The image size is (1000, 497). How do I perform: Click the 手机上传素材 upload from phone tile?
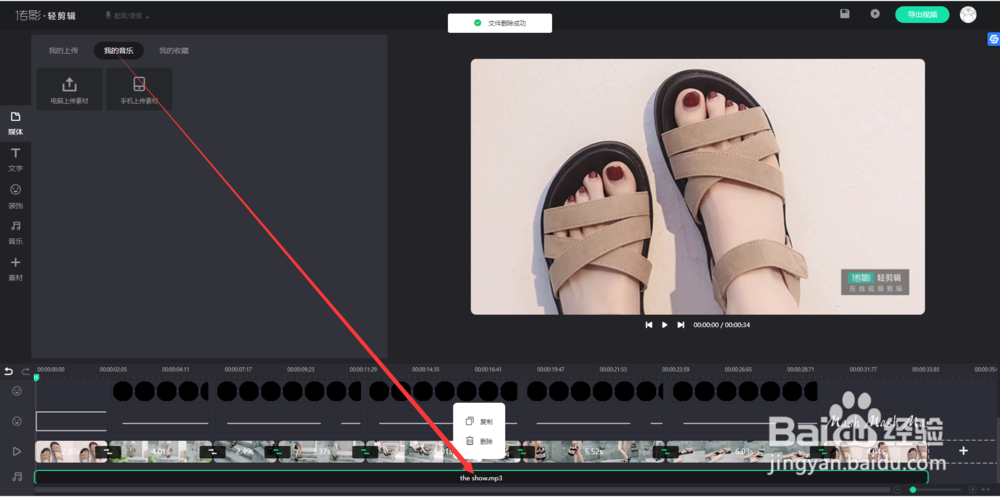tap(139, 89)
